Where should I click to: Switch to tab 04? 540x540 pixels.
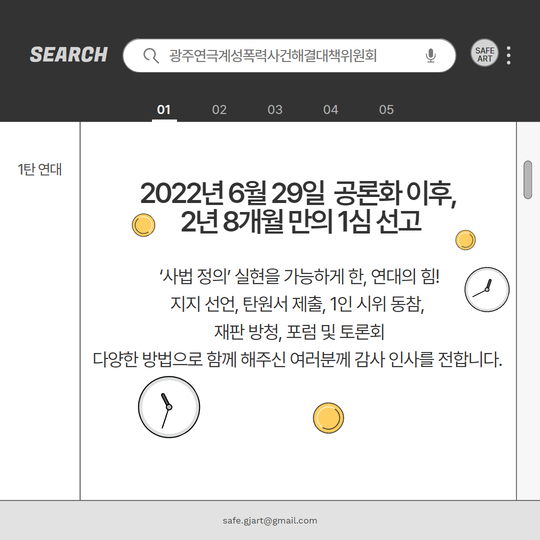331,110
